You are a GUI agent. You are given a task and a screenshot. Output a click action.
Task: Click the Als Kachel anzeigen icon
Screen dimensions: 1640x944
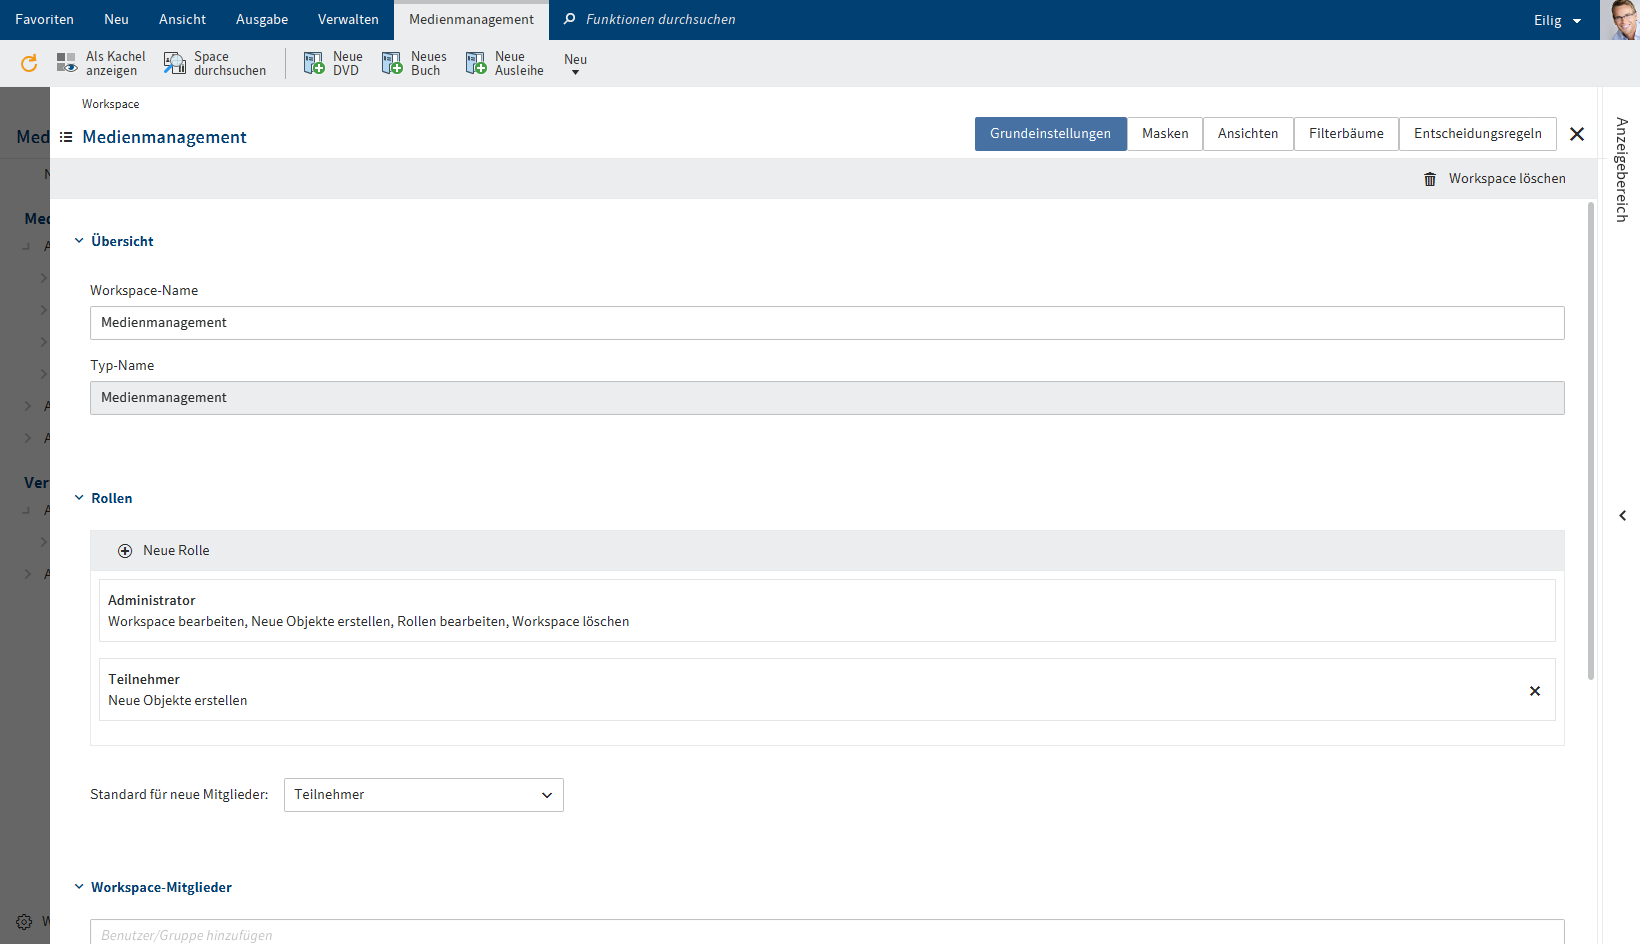click(67, 64)
